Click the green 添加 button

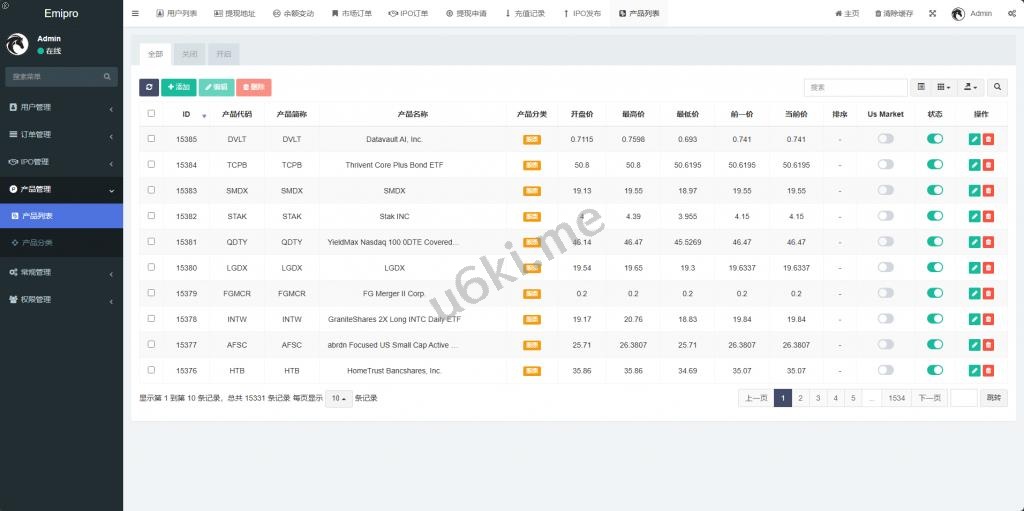[178, 88]
